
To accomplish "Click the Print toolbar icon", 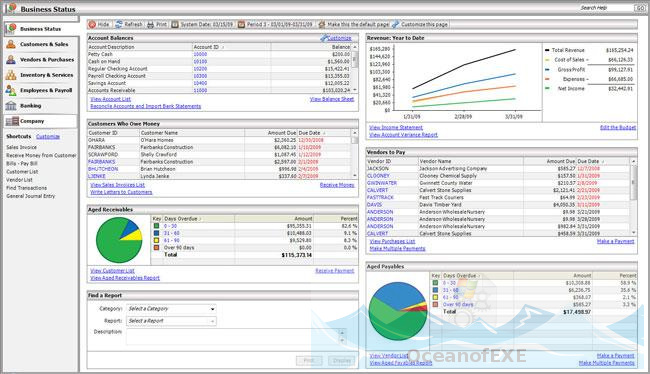I will (150, 24).
